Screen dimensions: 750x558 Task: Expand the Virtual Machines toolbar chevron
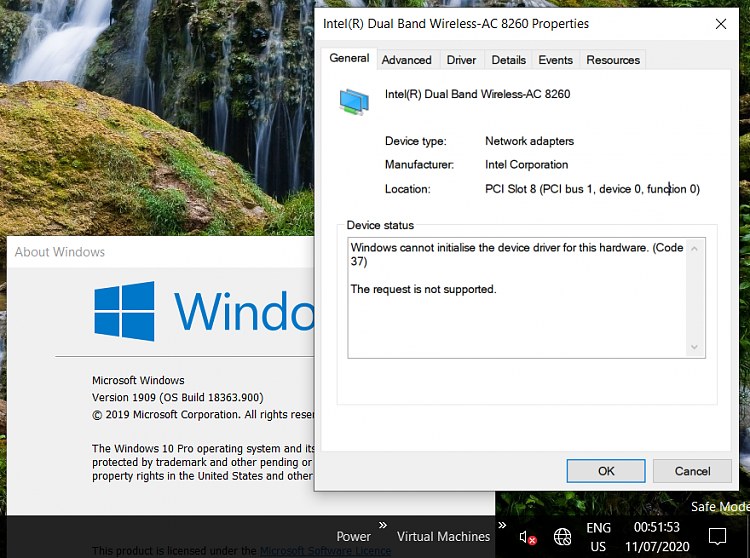click(502, 525)
